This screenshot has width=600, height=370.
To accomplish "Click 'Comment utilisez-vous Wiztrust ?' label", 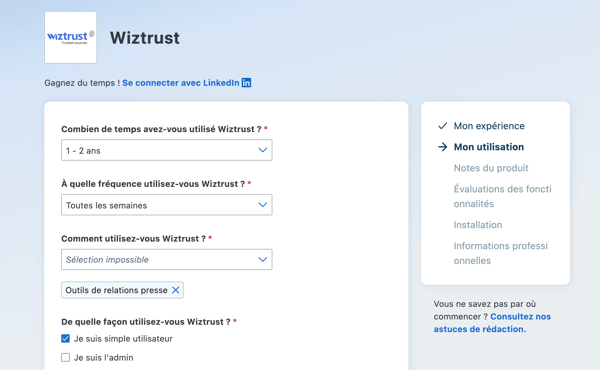I will pos(134,238).
